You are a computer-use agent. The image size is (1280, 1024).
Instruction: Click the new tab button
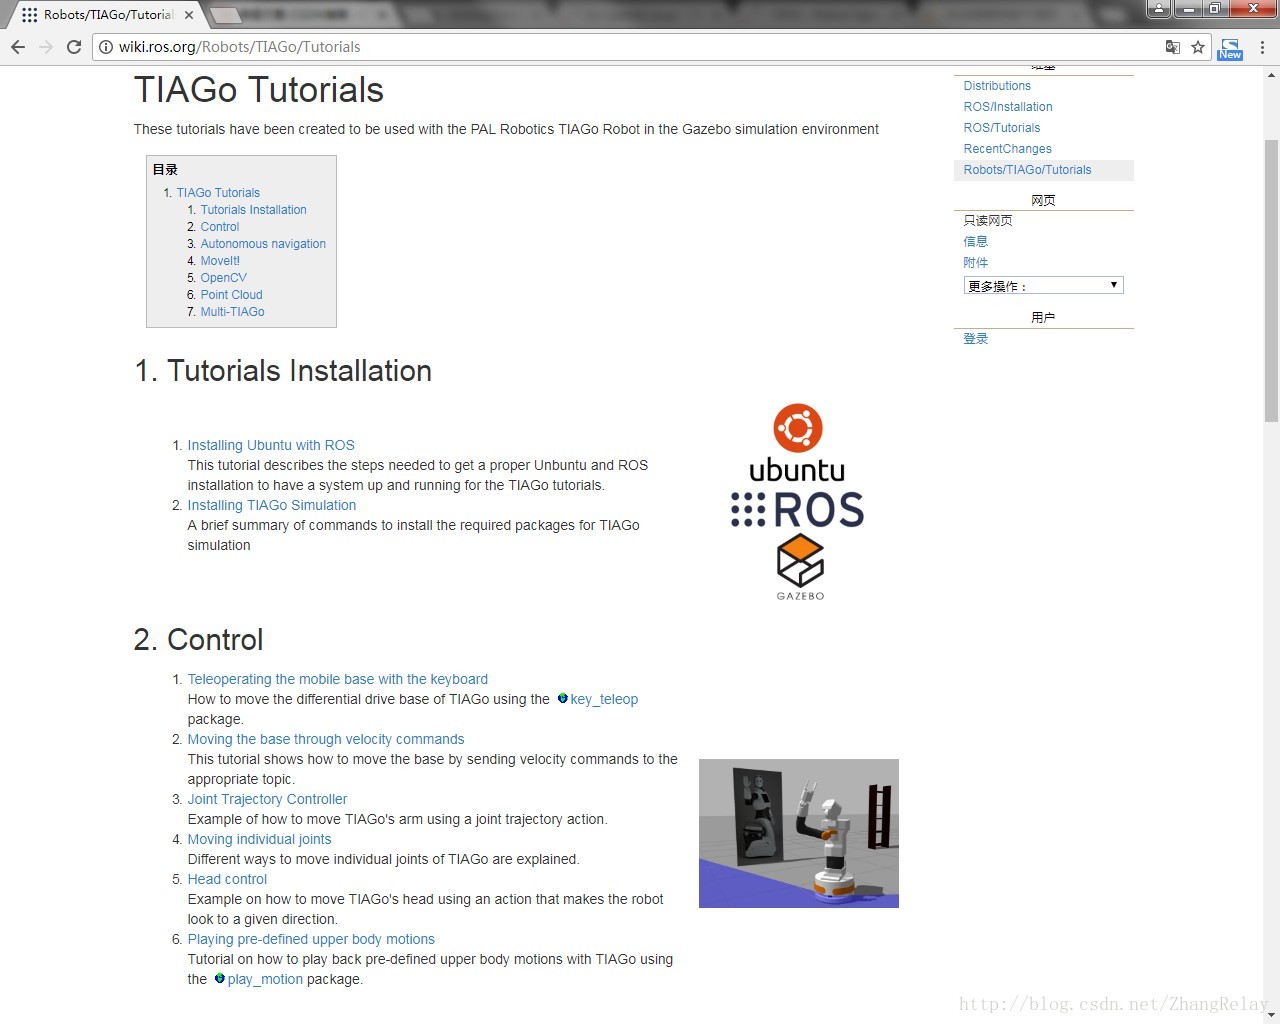tap(226, 15)
